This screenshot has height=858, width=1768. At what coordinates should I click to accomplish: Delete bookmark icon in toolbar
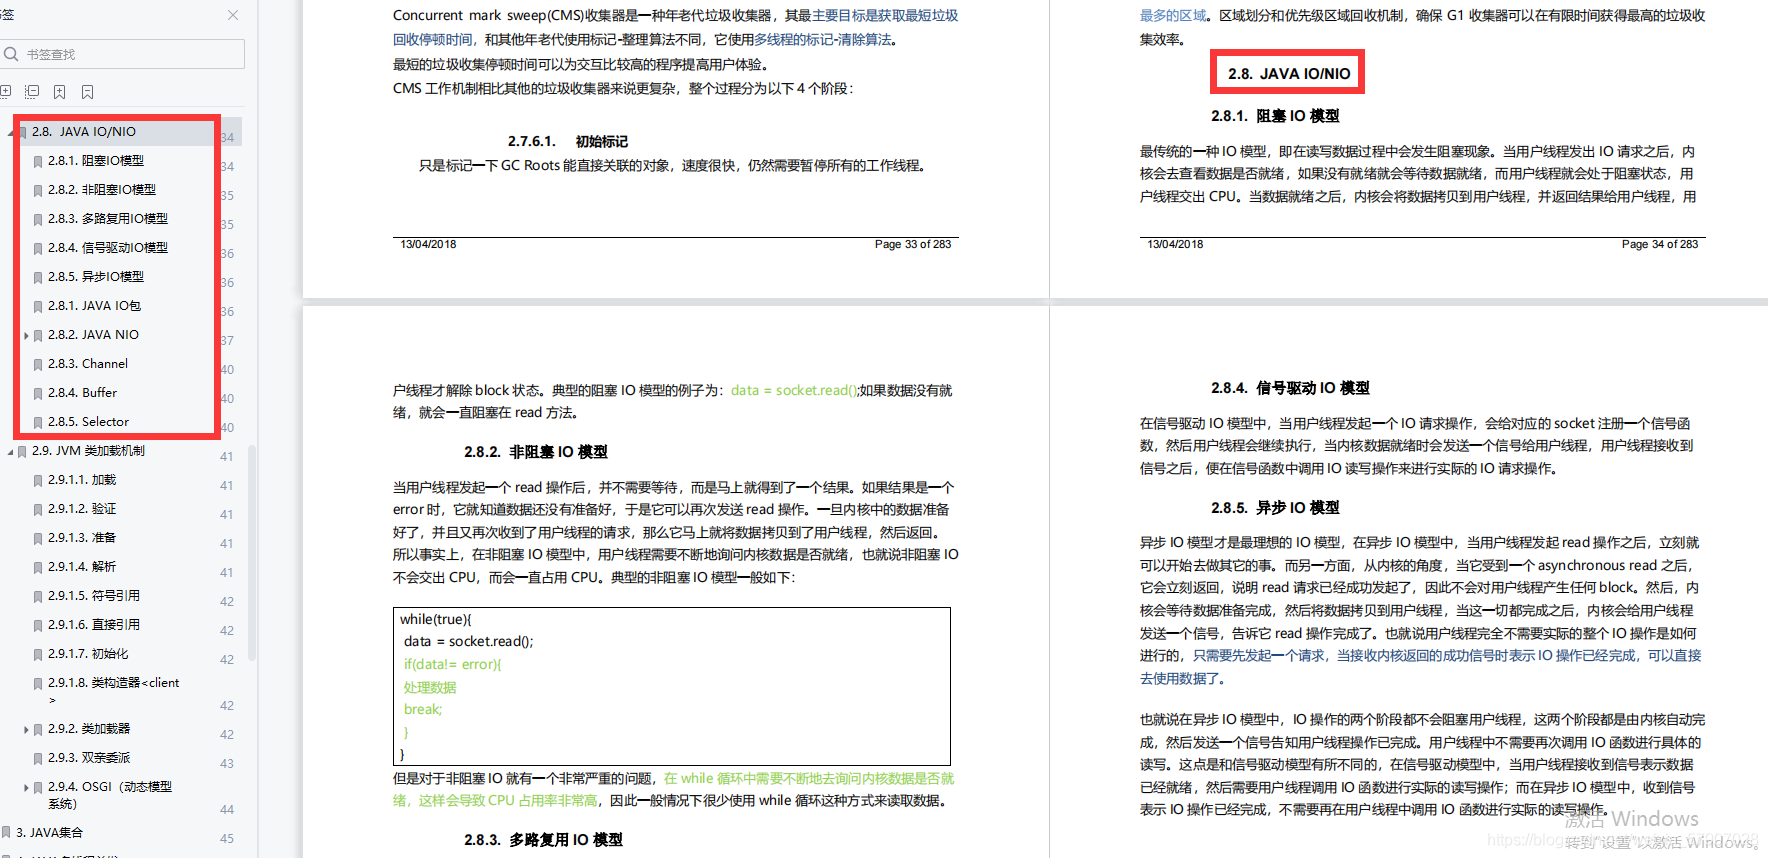point(88,92)
